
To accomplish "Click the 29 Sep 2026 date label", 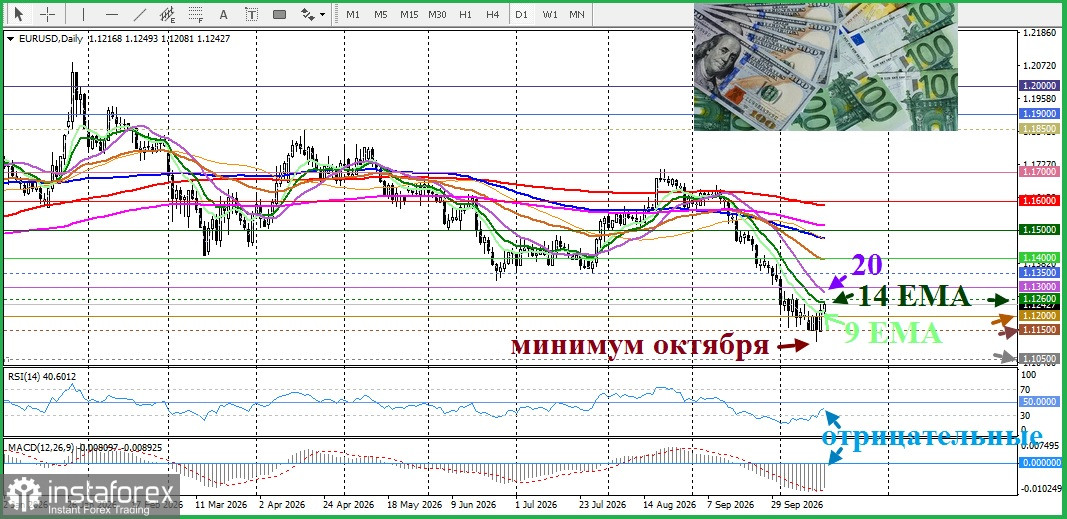I will tap(795, 506).
